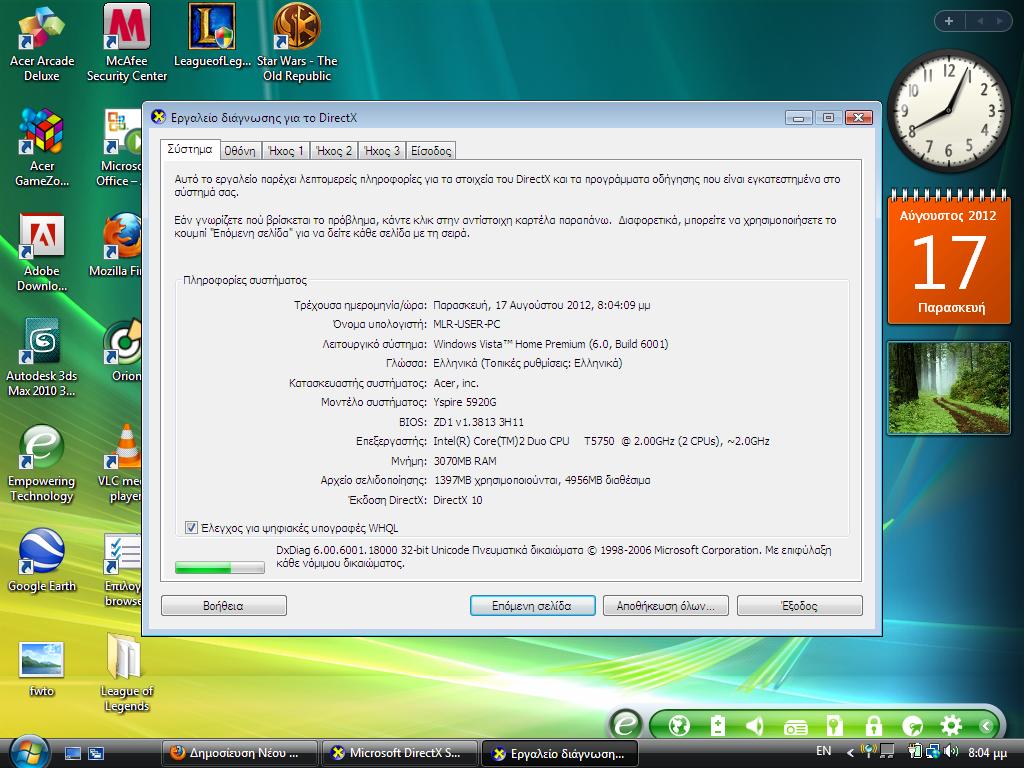Click Επόμενη σελίδα button

(532, 605)
